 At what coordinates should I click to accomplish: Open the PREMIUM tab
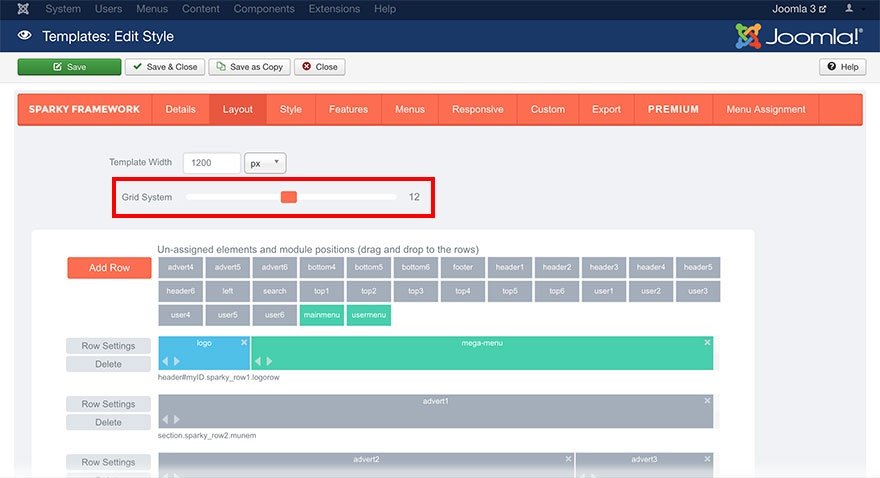(x=673, y=109)
